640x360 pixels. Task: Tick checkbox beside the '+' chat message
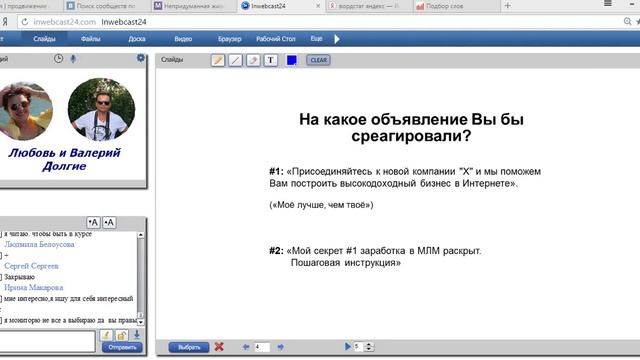click(0, 256)
